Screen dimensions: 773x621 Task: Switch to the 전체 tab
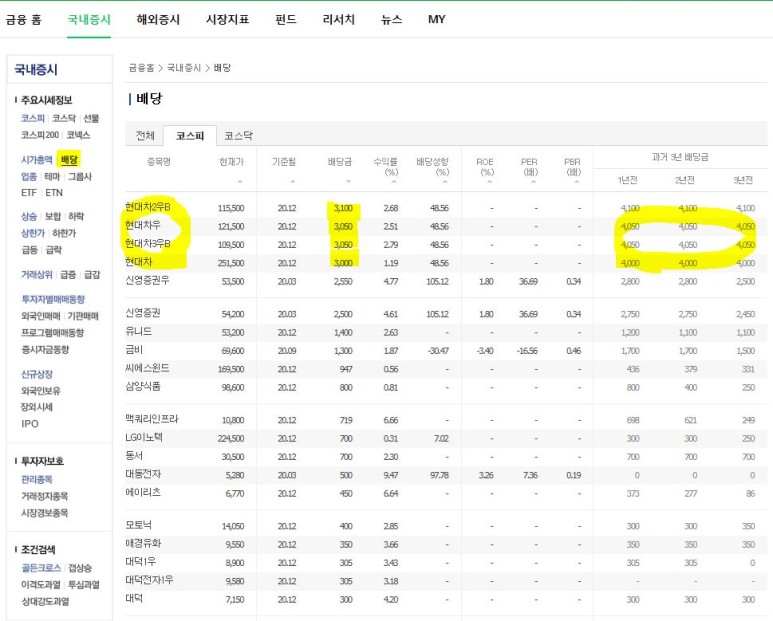coord(145,136)
